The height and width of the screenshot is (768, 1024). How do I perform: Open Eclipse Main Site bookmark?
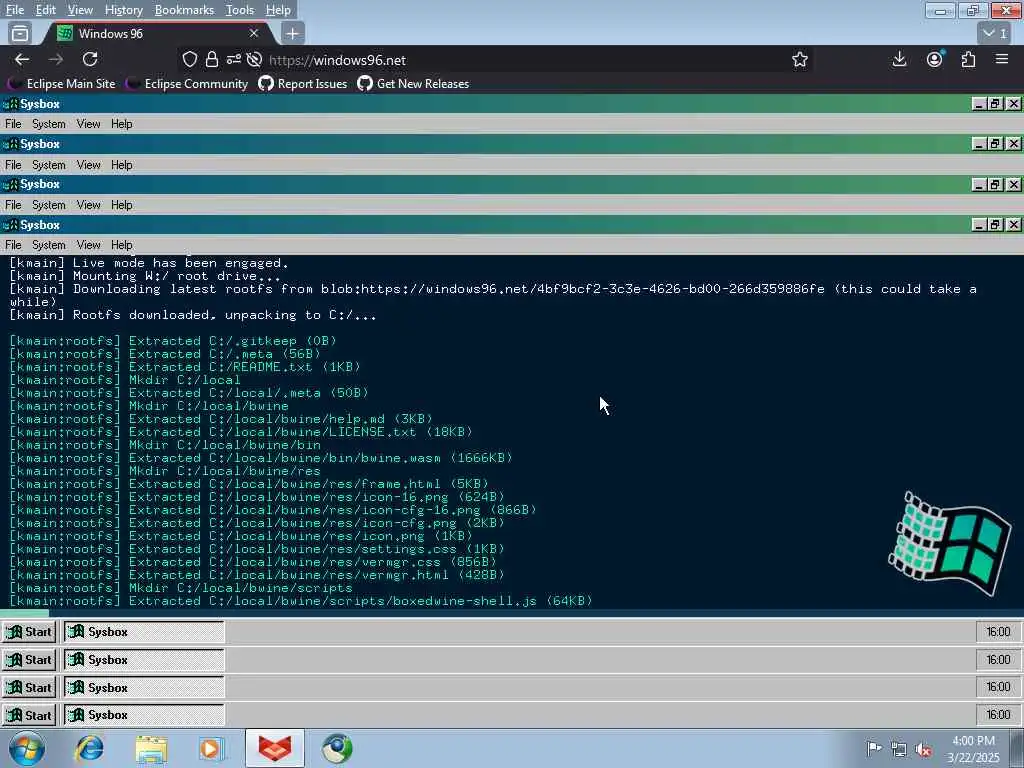pyautogui.click(x=63, y=84)
